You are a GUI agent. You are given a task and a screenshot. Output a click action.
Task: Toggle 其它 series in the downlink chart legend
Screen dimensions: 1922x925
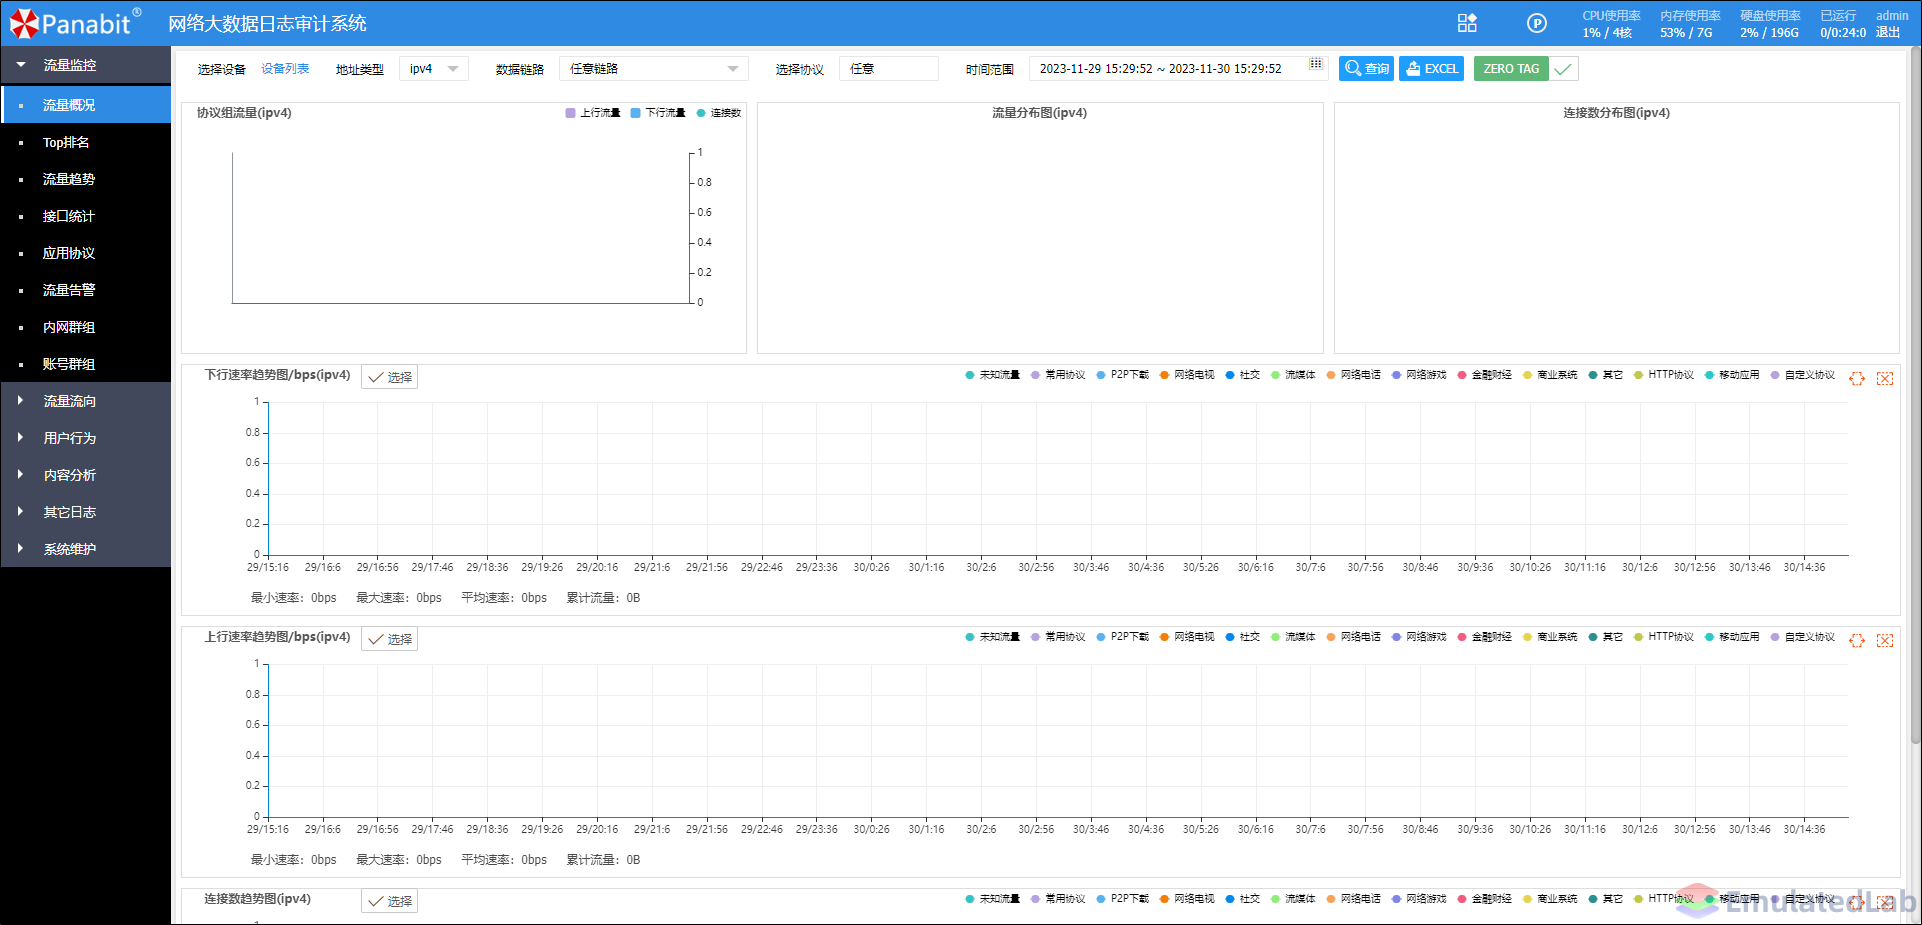tap(1606, 375)
